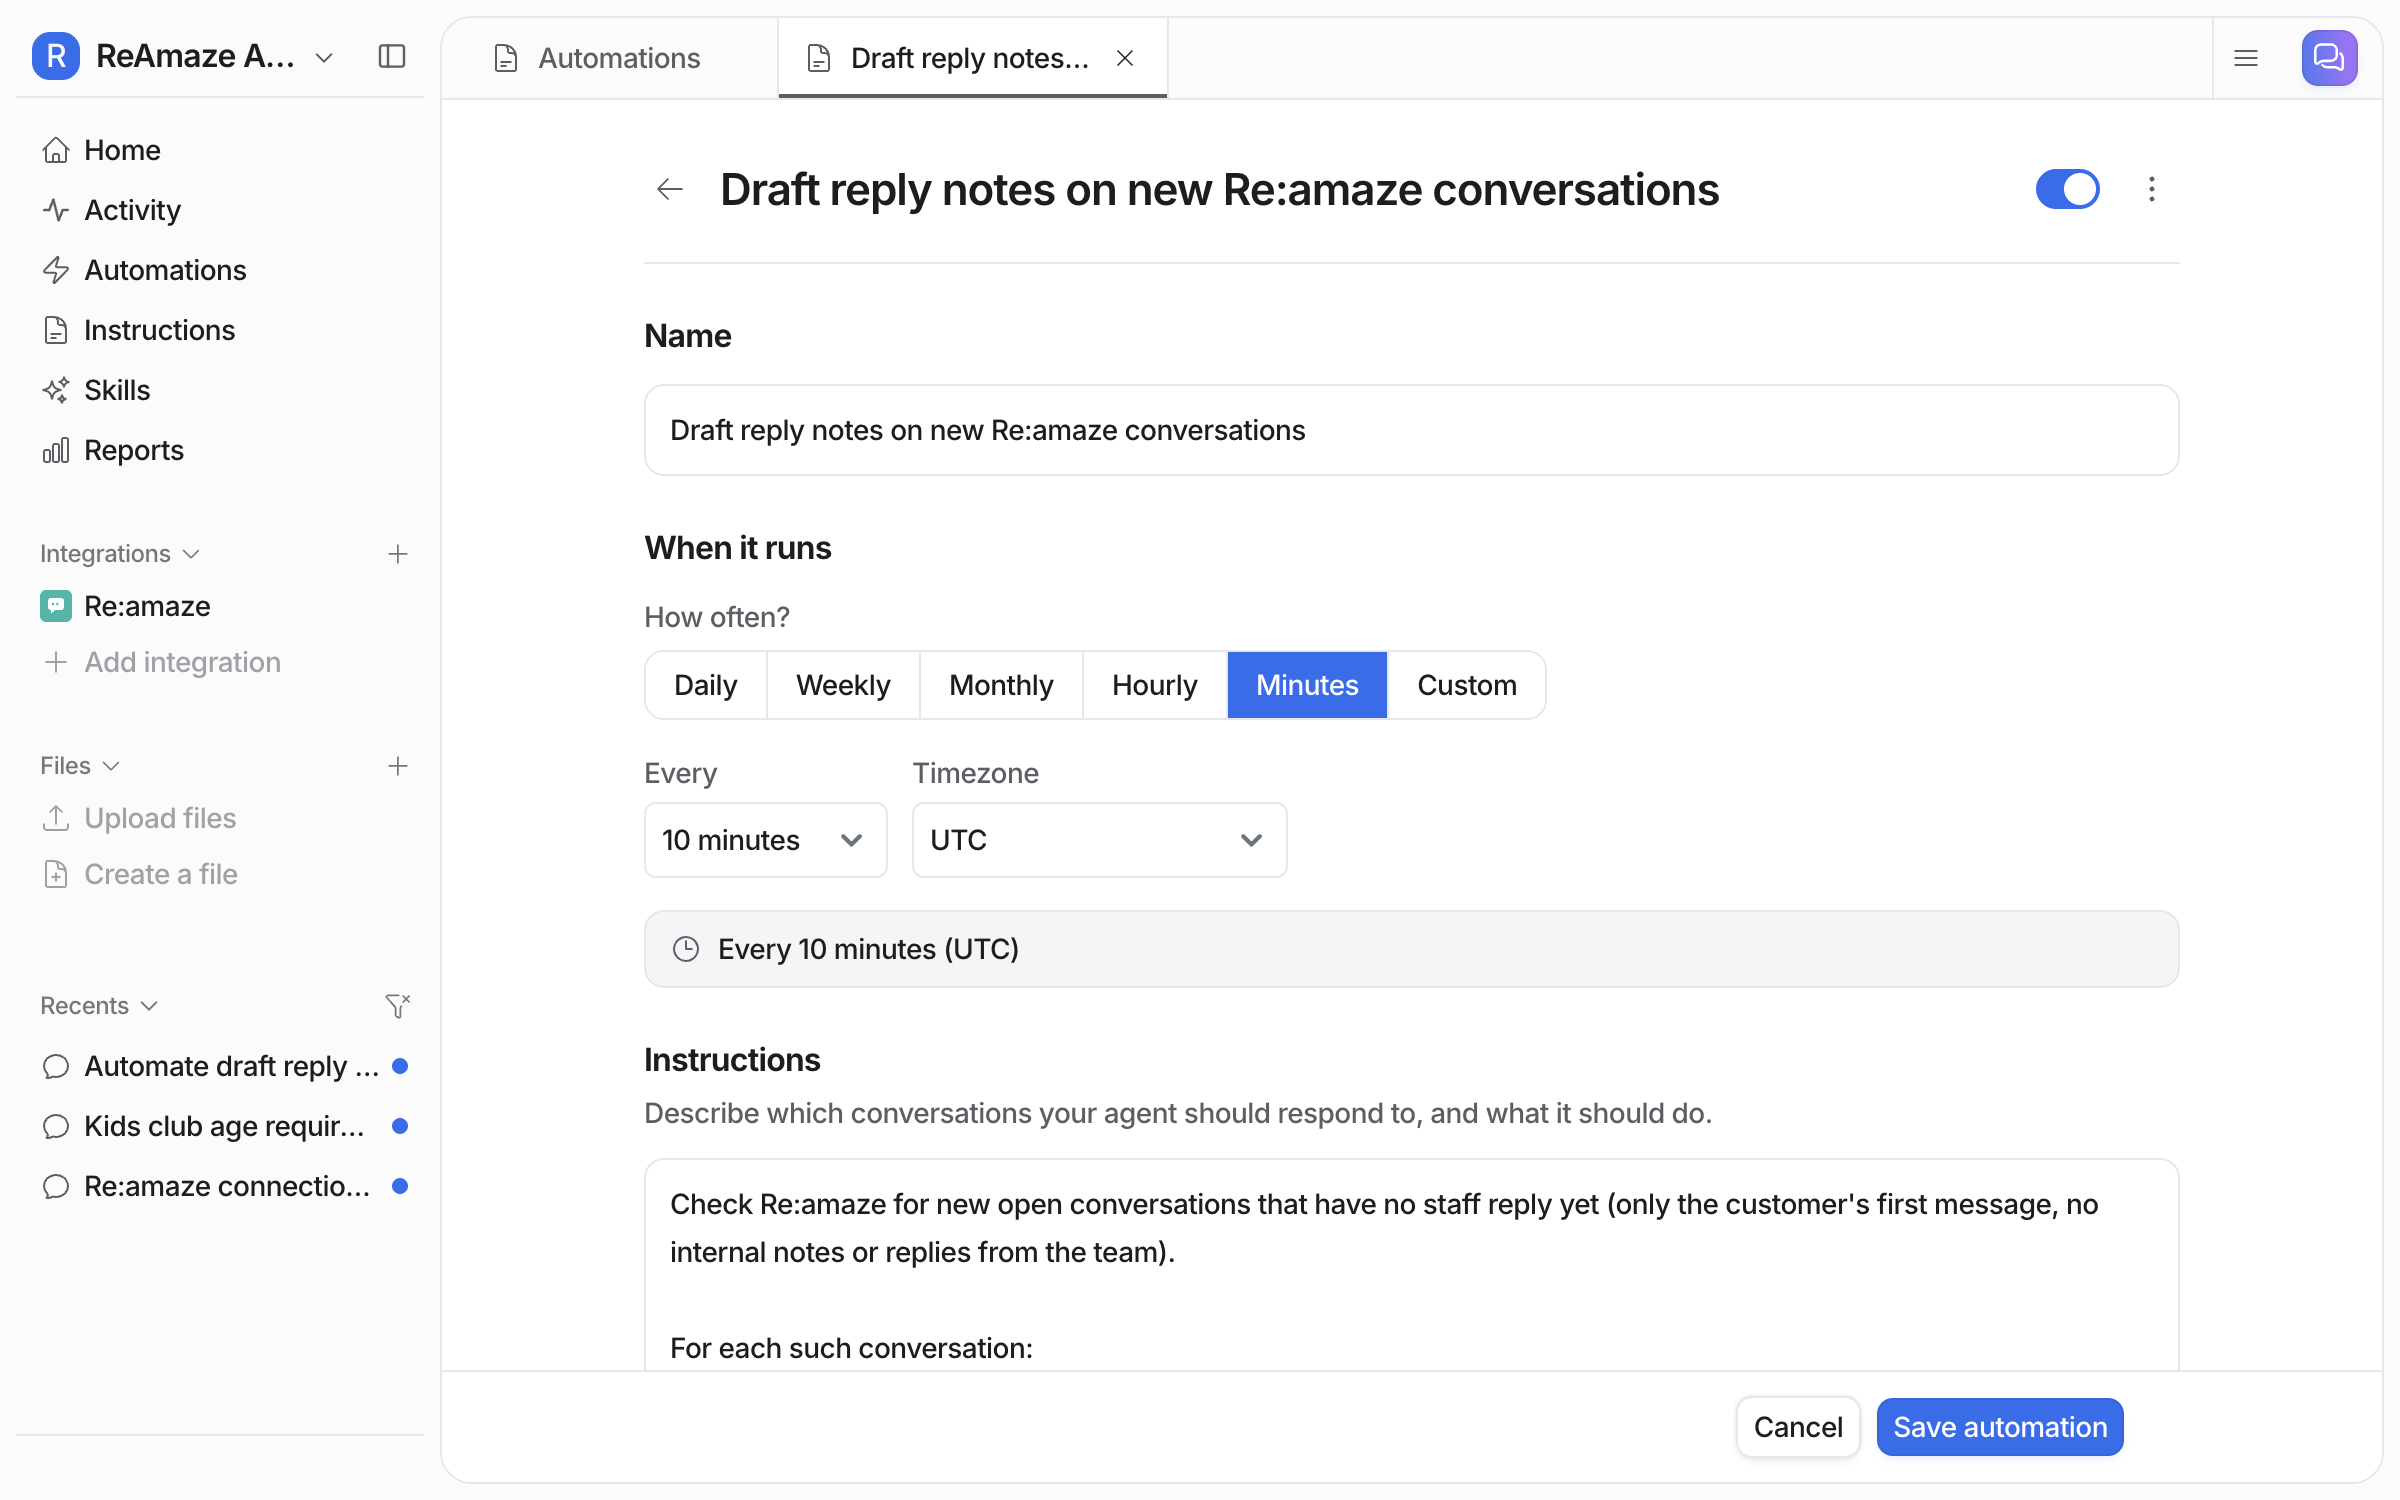The height and width of the screenshot is (1500, 2400).
Task: Open 'Automate draft reply' recent chat
Action: (x=224, y=1066)
